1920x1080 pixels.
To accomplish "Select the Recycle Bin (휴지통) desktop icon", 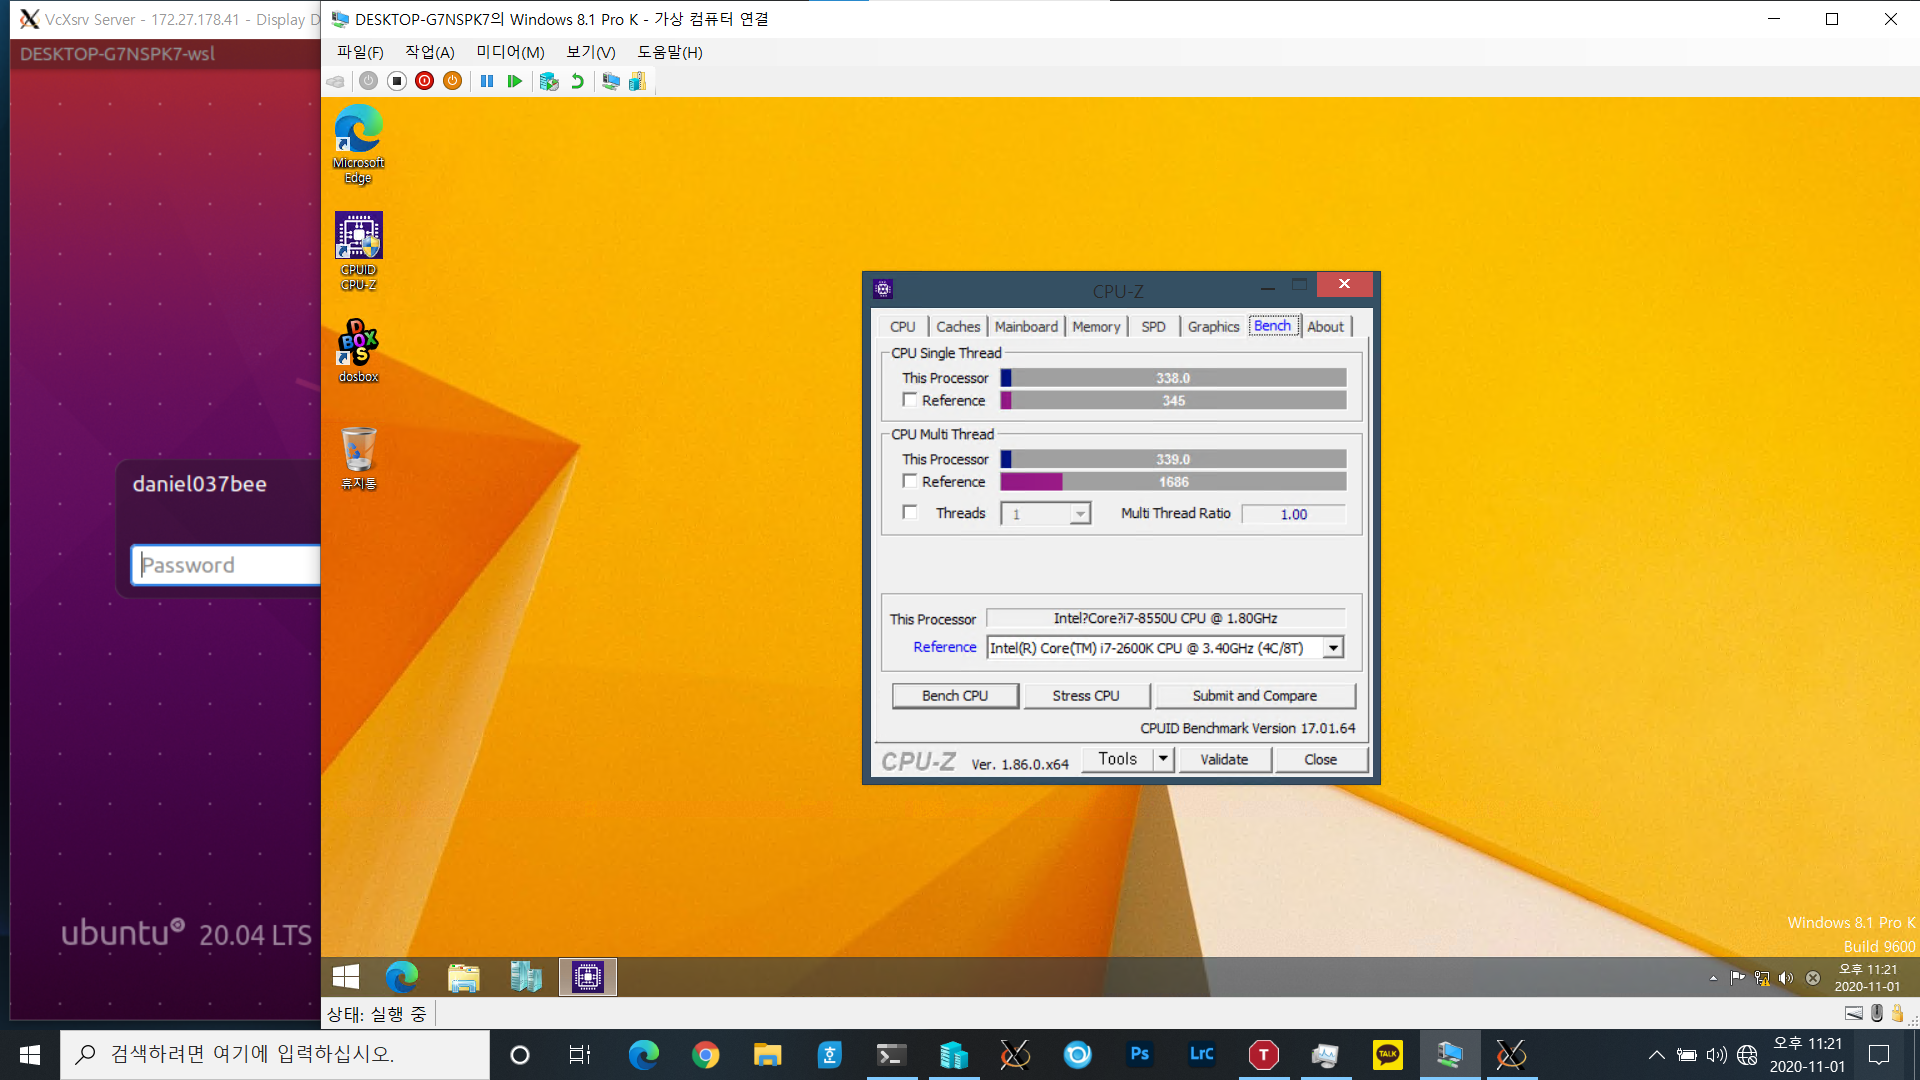I will point(358,458).
